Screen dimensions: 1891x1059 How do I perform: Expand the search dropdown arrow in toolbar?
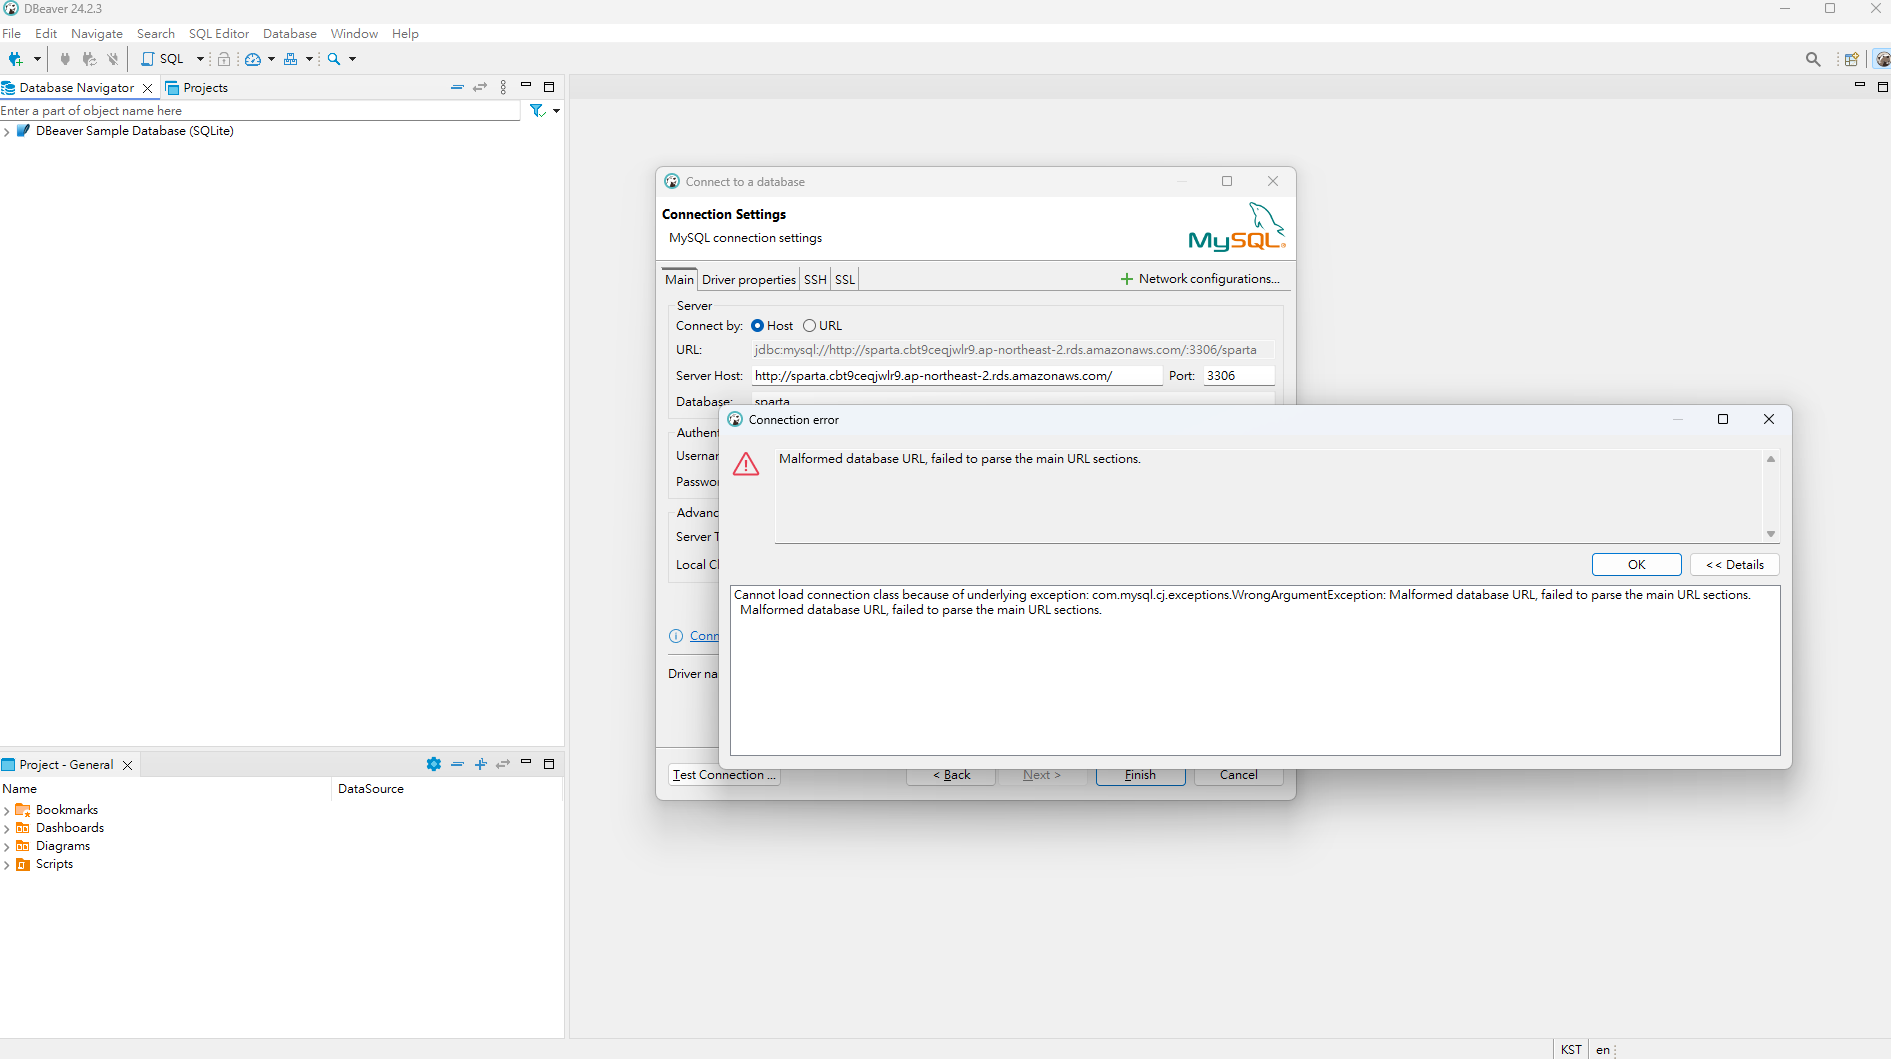352,59
